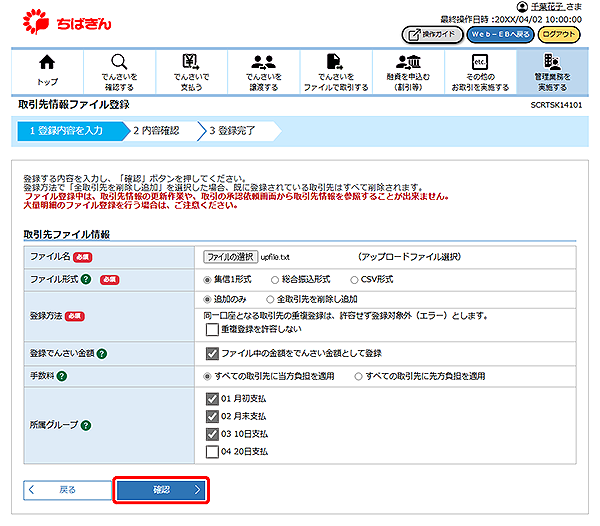
Task: Open the 操作ガイド button
Action: click(x=432, y=35)
